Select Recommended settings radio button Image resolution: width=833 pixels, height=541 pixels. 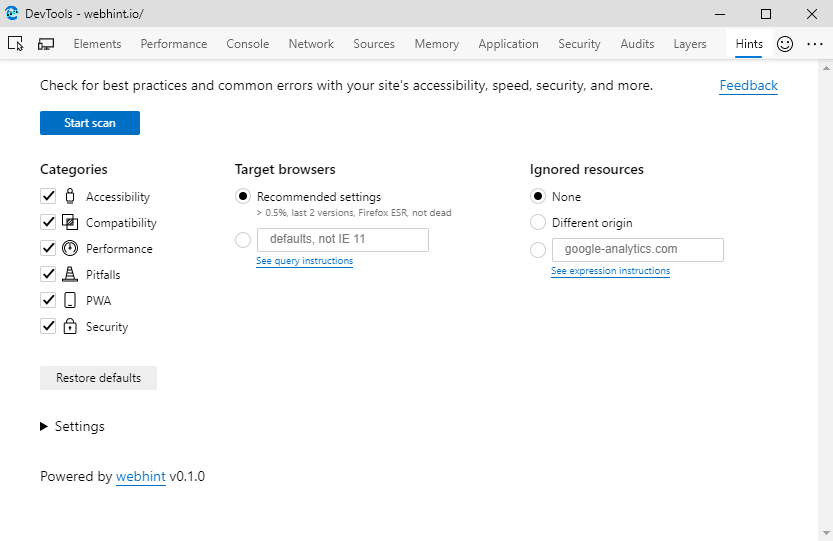click(243, 197)
